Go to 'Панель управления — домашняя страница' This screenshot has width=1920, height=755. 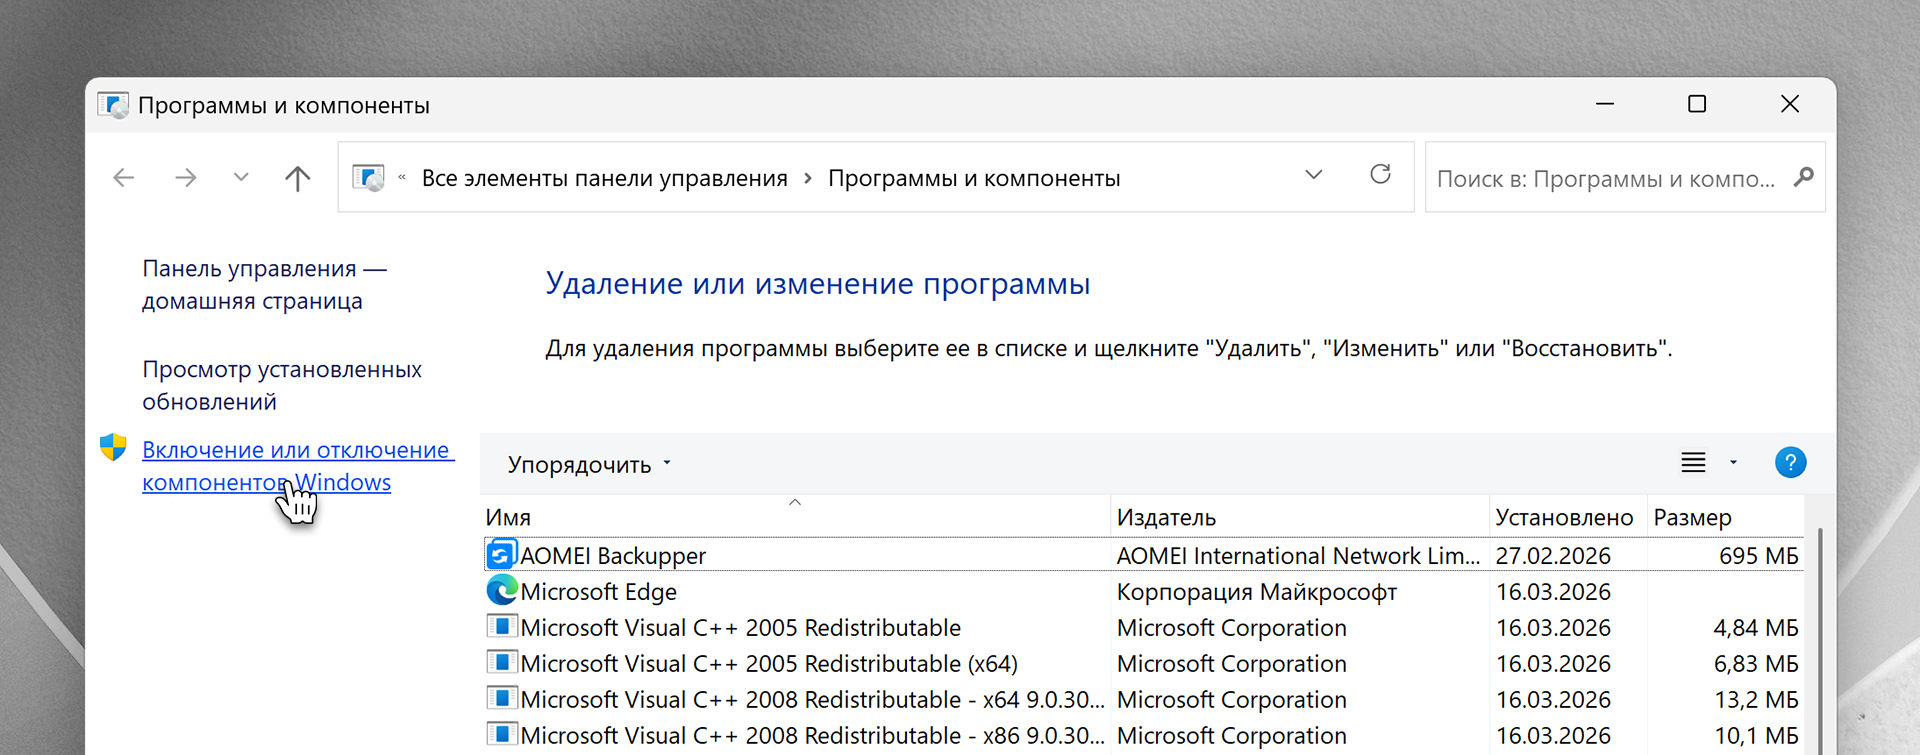[x=263, y=285]
